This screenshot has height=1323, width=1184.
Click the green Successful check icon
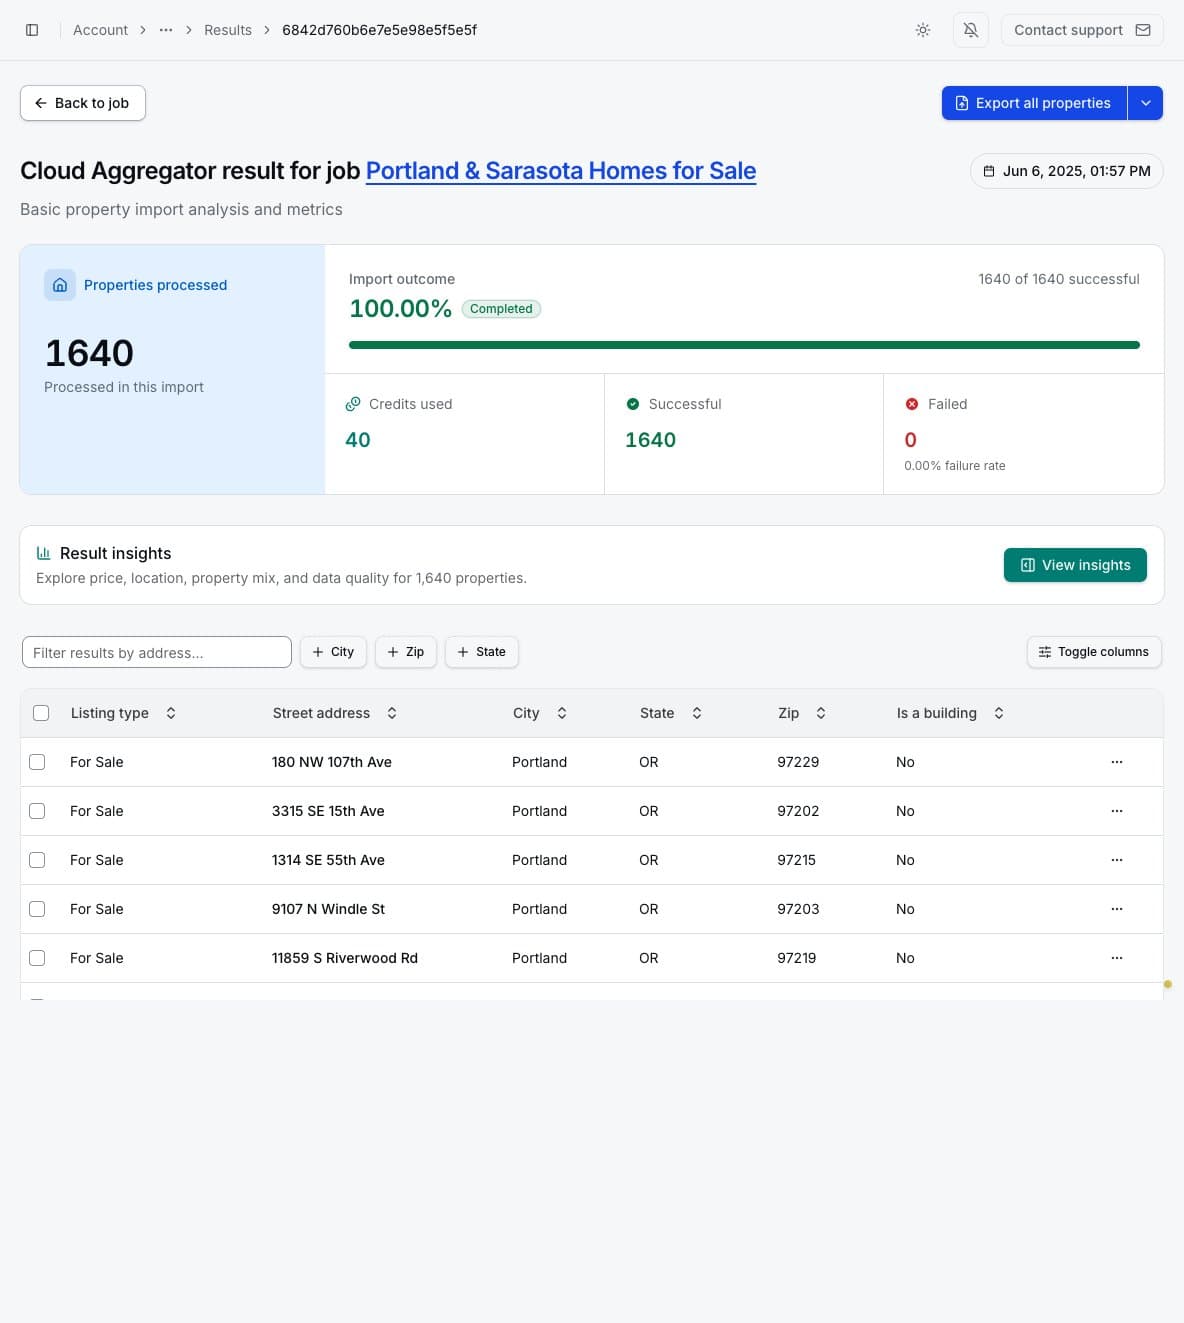coord(633,404)
